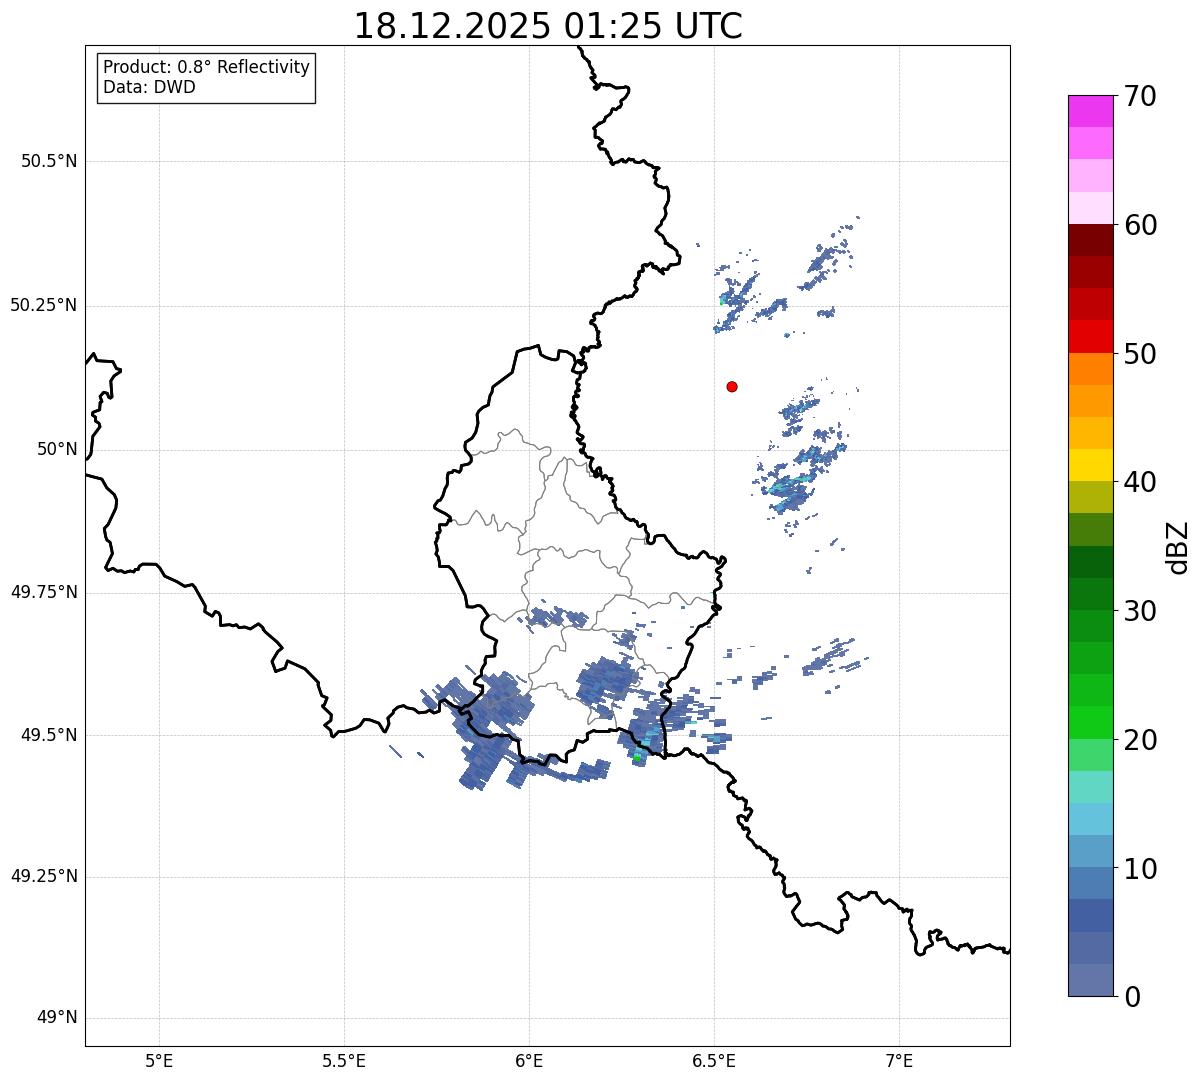The width and height of the screenshot is (1202, 1081).
Task: Click the 50.5°N latitude label
Action: (x=49, y=161)
